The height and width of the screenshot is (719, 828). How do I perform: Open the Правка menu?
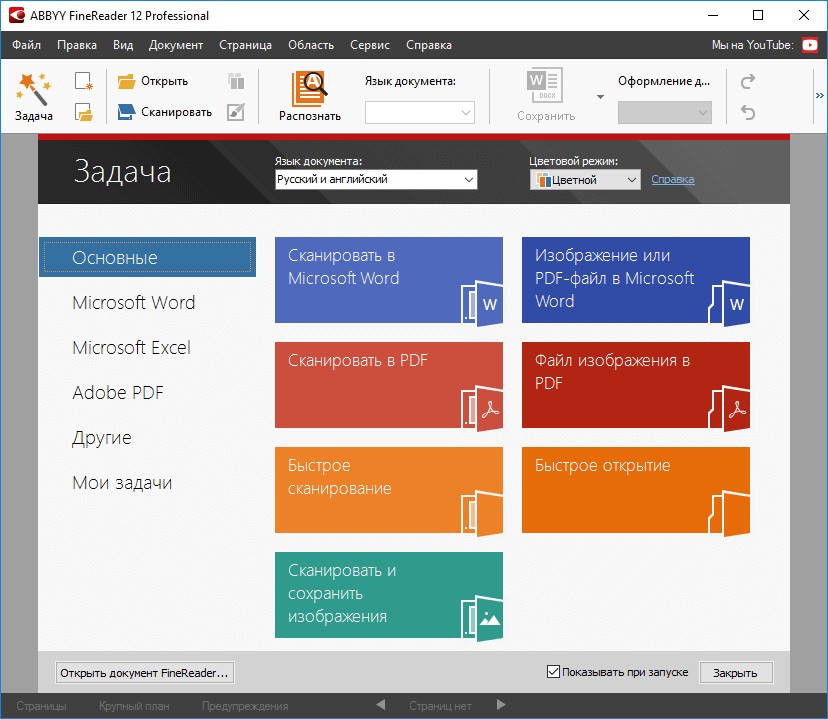[x=77, y=45]
